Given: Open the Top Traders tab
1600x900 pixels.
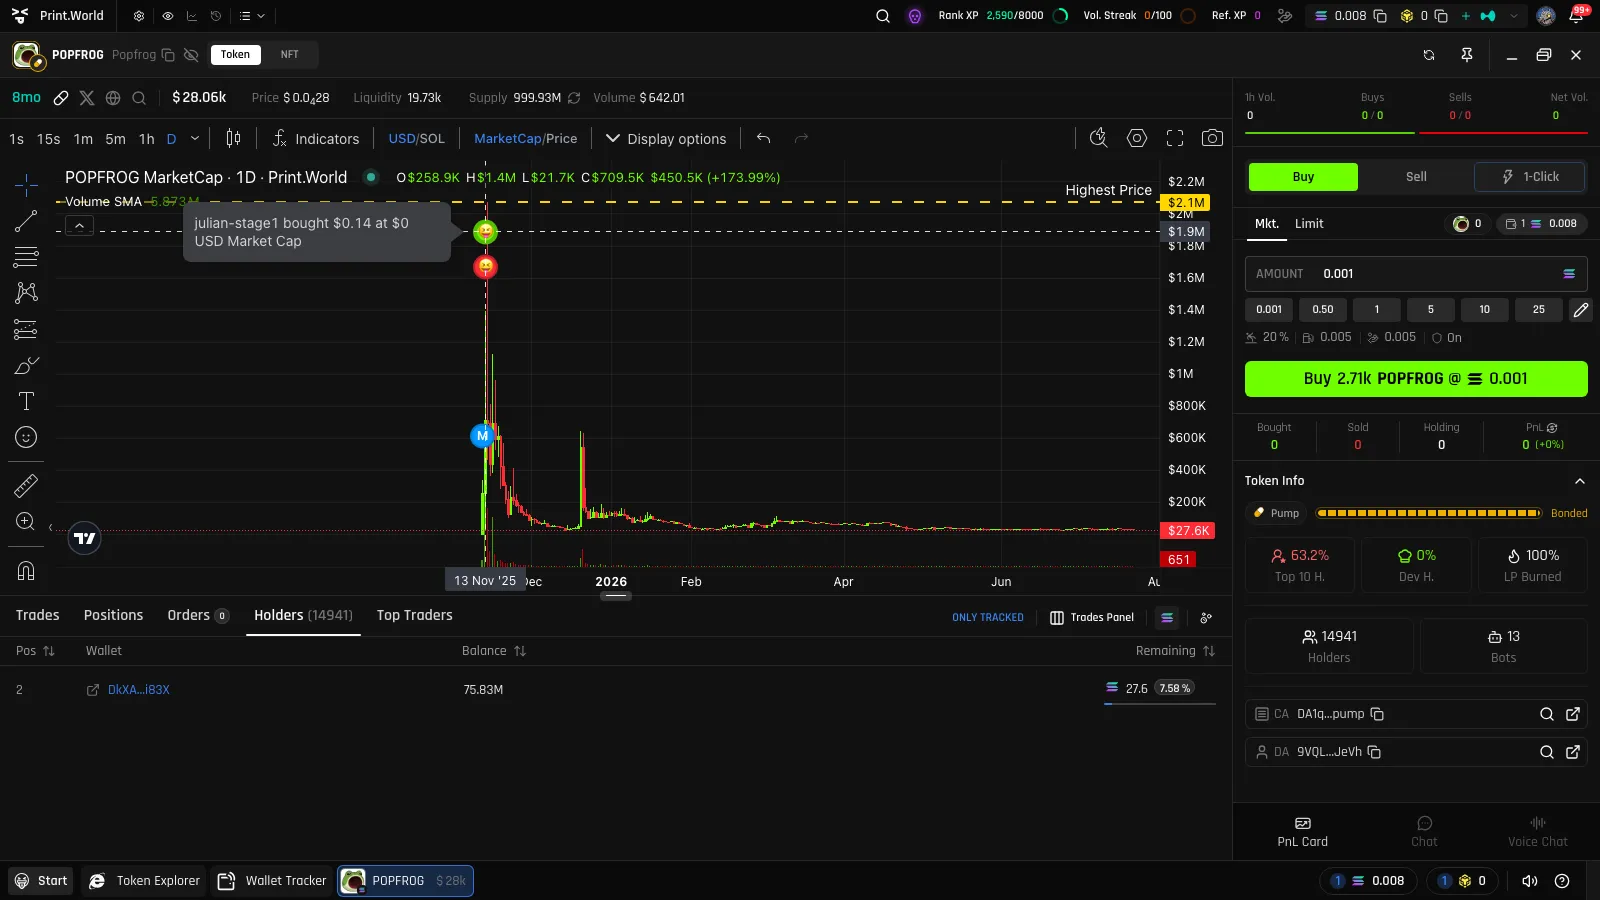Looking at the screenshot, I should 415,616.
